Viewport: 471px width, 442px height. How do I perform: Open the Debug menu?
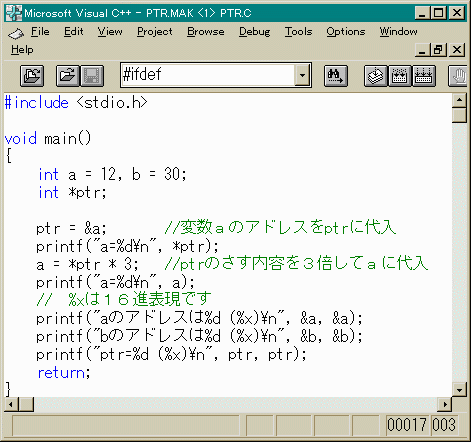click(254, 32)
